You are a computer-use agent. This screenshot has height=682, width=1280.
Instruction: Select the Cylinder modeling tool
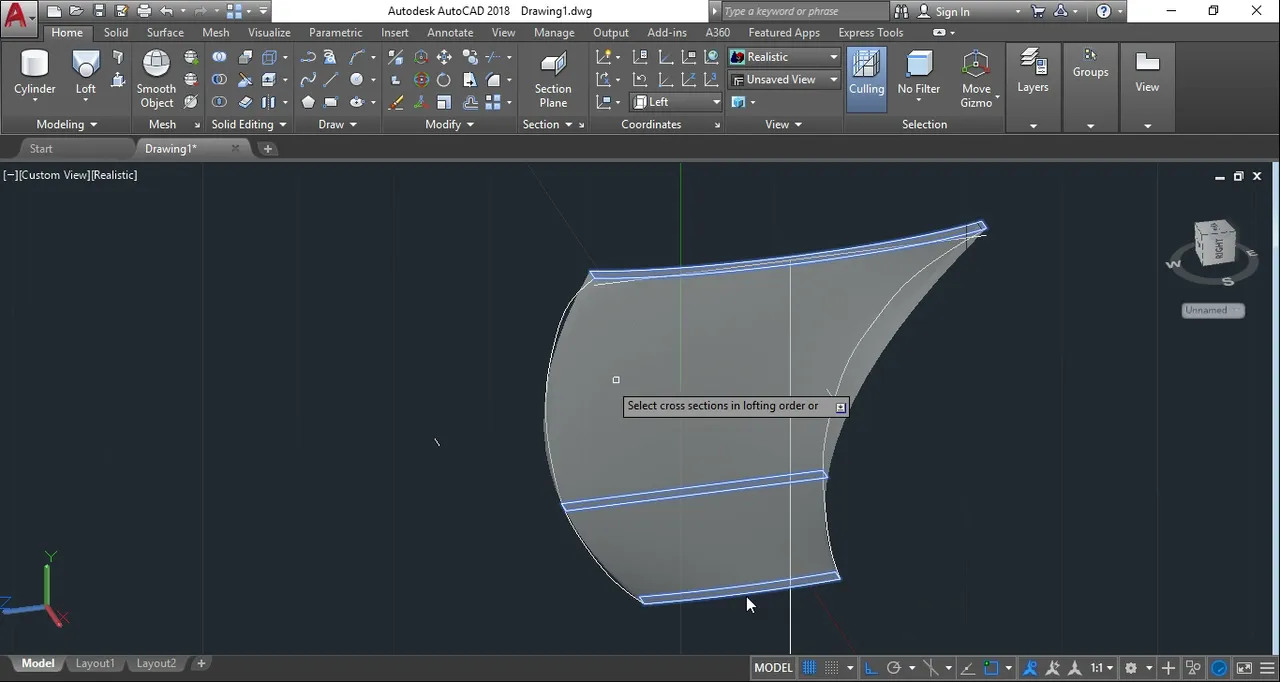(35, 73)
